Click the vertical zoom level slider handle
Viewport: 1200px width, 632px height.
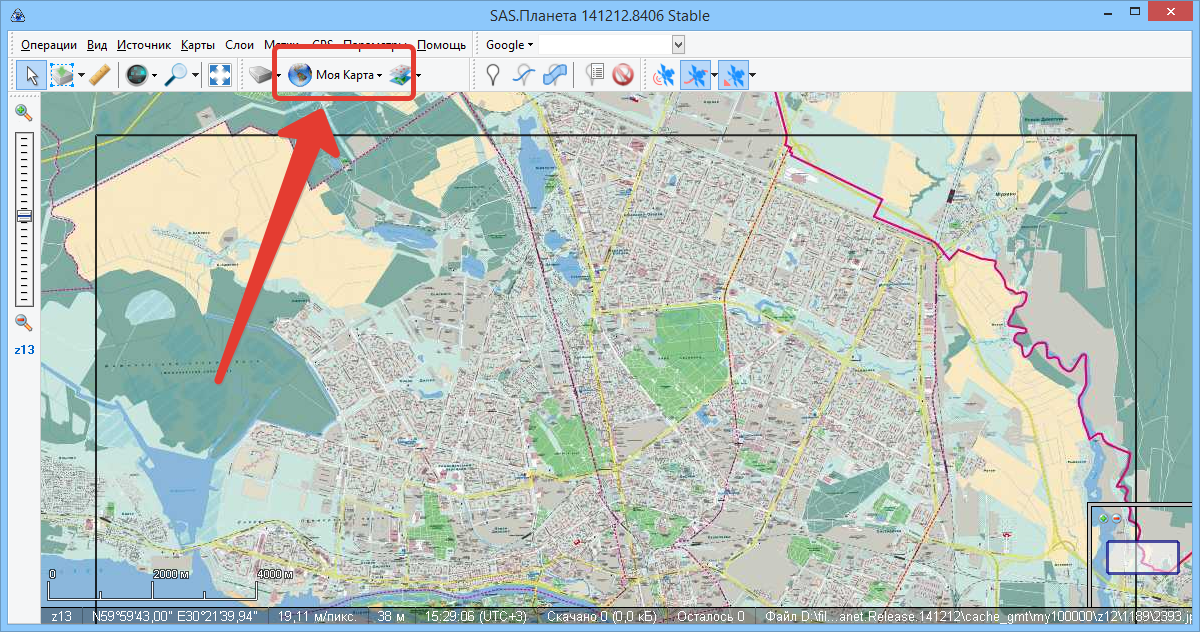point(23,216)
